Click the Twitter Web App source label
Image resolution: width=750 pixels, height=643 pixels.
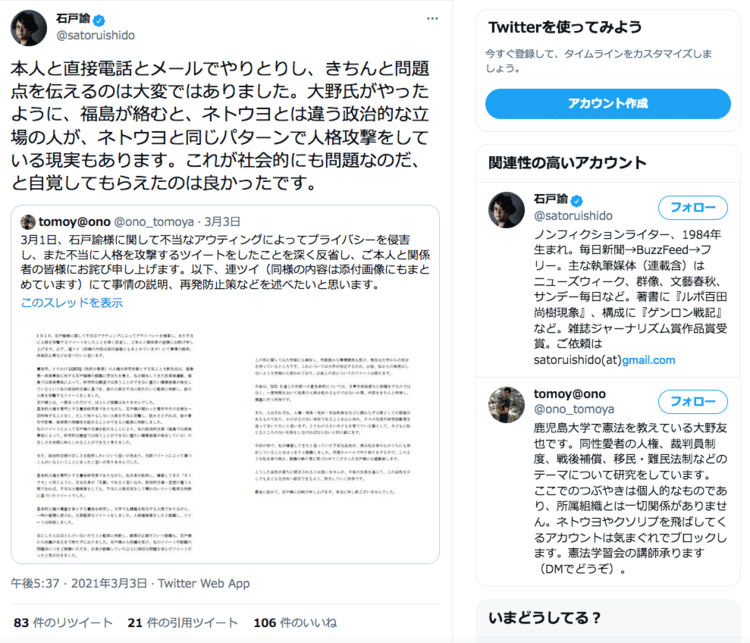tap(204, 583)
